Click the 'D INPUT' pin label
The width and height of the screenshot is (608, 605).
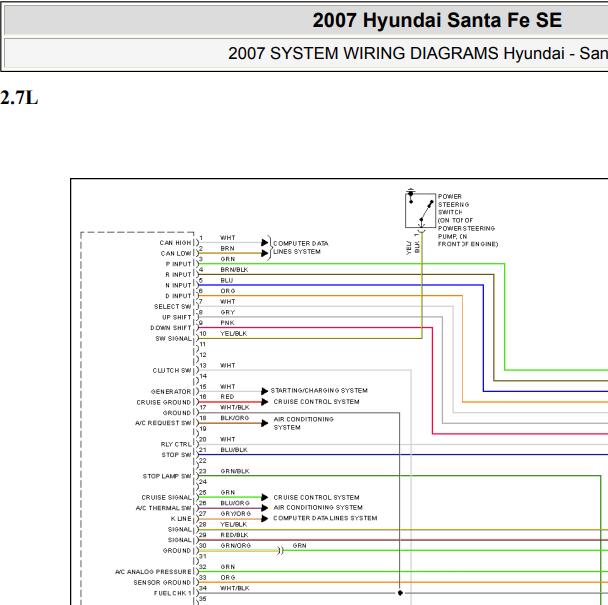pos(178,296)
